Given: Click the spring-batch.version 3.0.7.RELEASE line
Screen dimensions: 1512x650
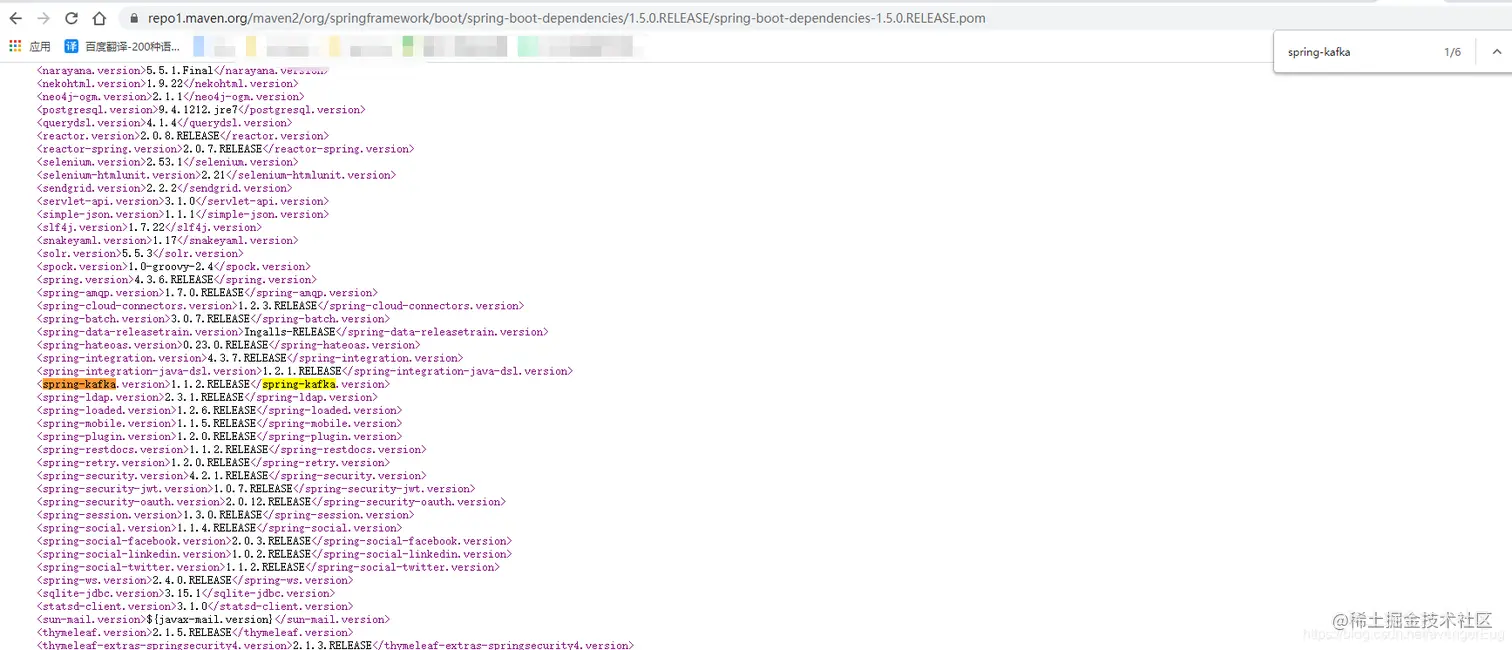Looking at the screenshot, I should tap(213, 318).
